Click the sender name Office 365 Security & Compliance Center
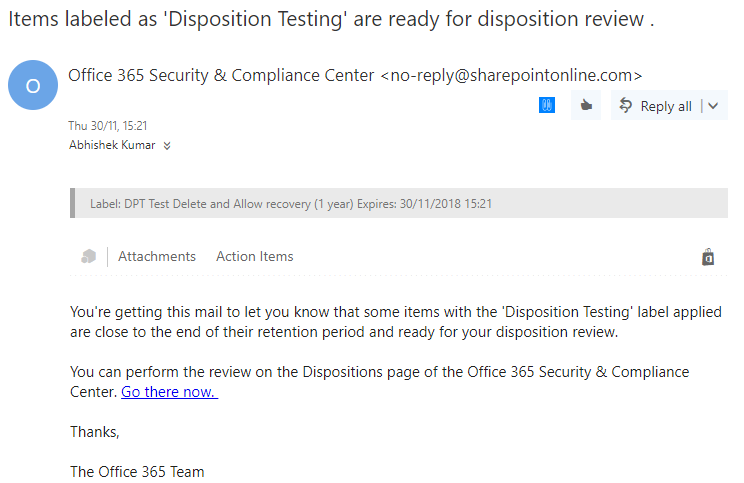The height and width of the screenshot is (483, 744). tap(221, 75)
